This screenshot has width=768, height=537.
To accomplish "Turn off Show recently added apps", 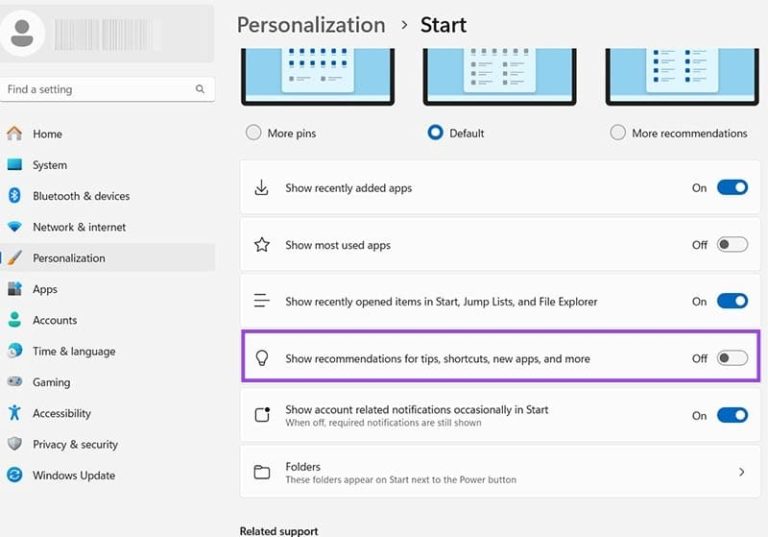I will (x=732, y=187).
